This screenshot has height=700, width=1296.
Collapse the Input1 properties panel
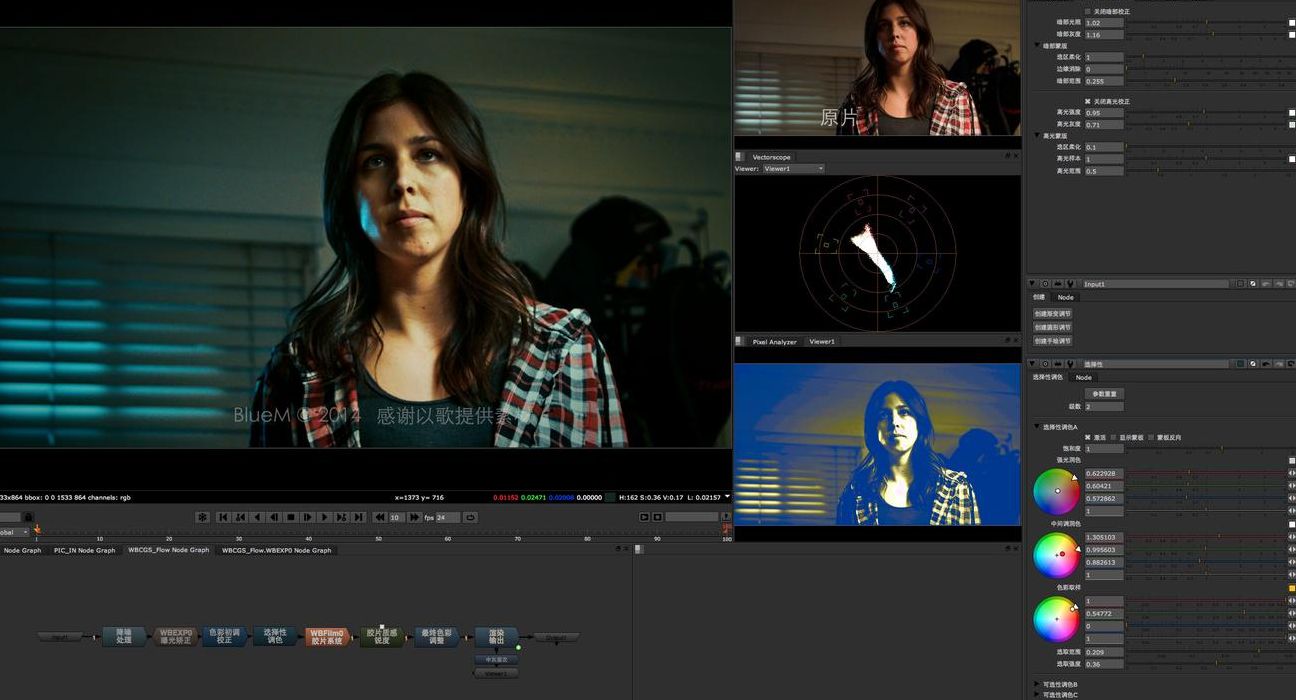click(1033, 284)
